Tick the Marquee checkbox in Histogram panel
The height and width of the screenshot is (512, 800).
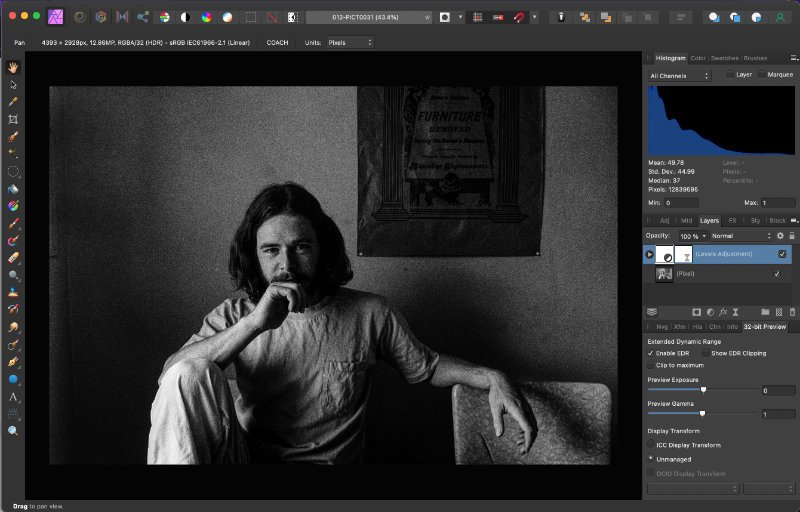[762, 75]
